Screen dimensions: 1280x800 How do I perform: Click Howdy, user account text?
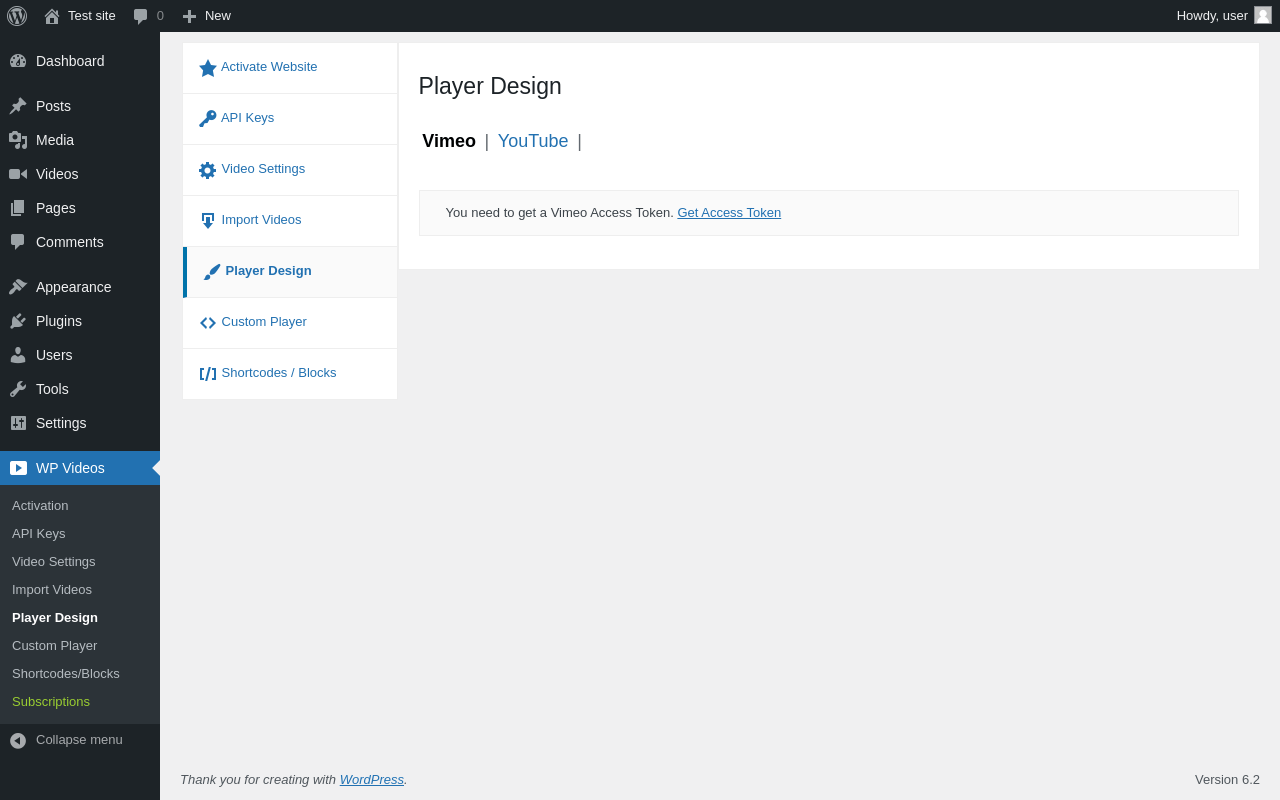(x=1212, y=16)
